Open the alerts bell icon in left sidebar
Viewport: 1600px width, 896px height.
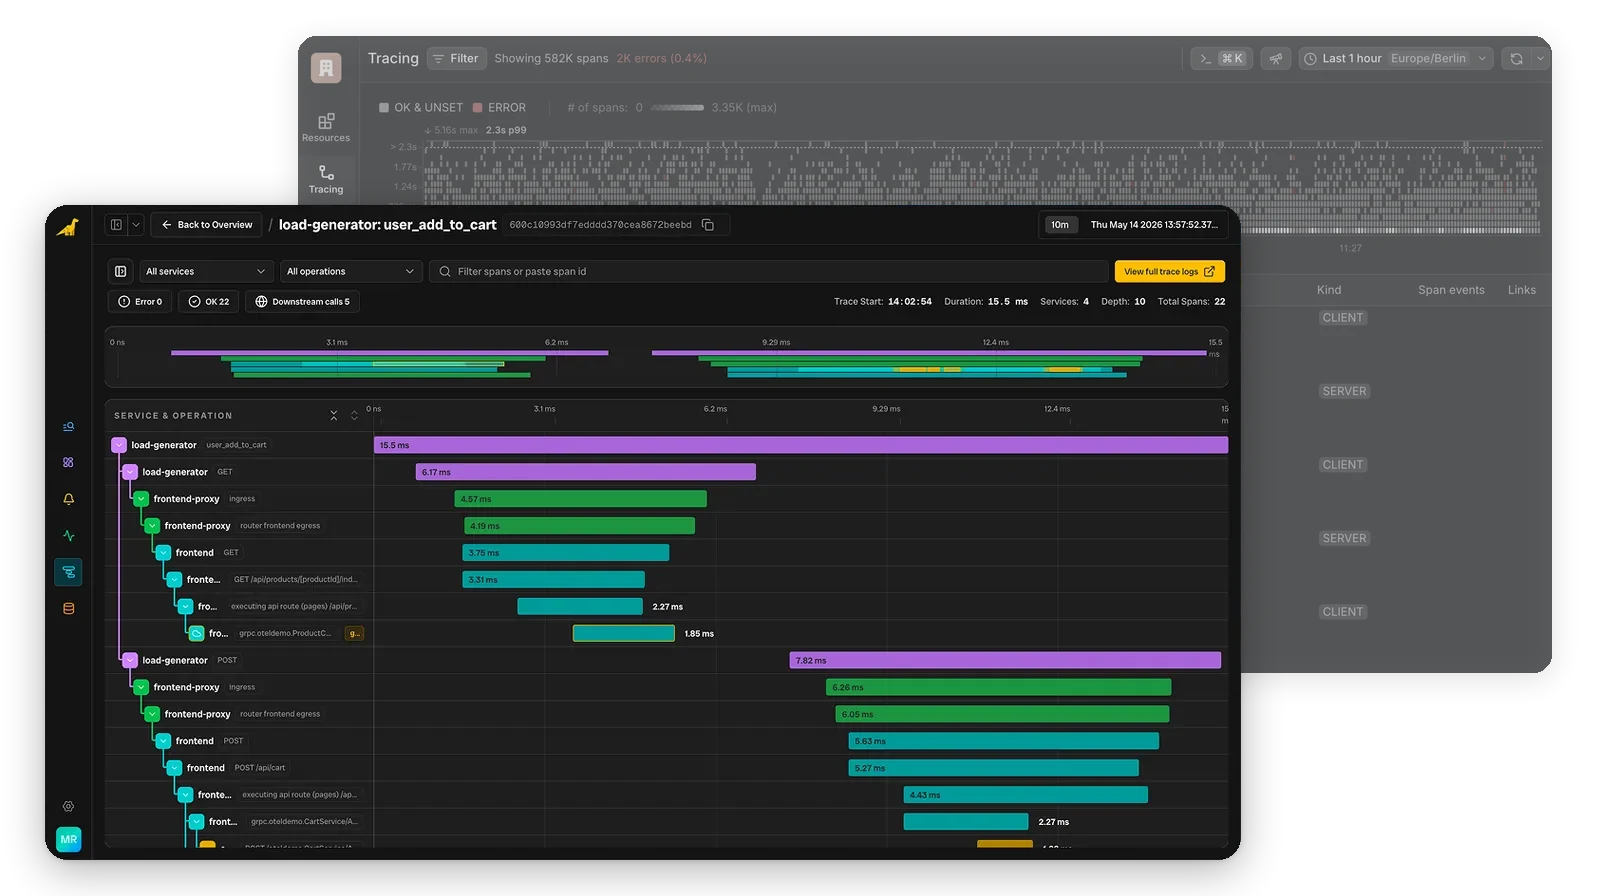[68, 499]
